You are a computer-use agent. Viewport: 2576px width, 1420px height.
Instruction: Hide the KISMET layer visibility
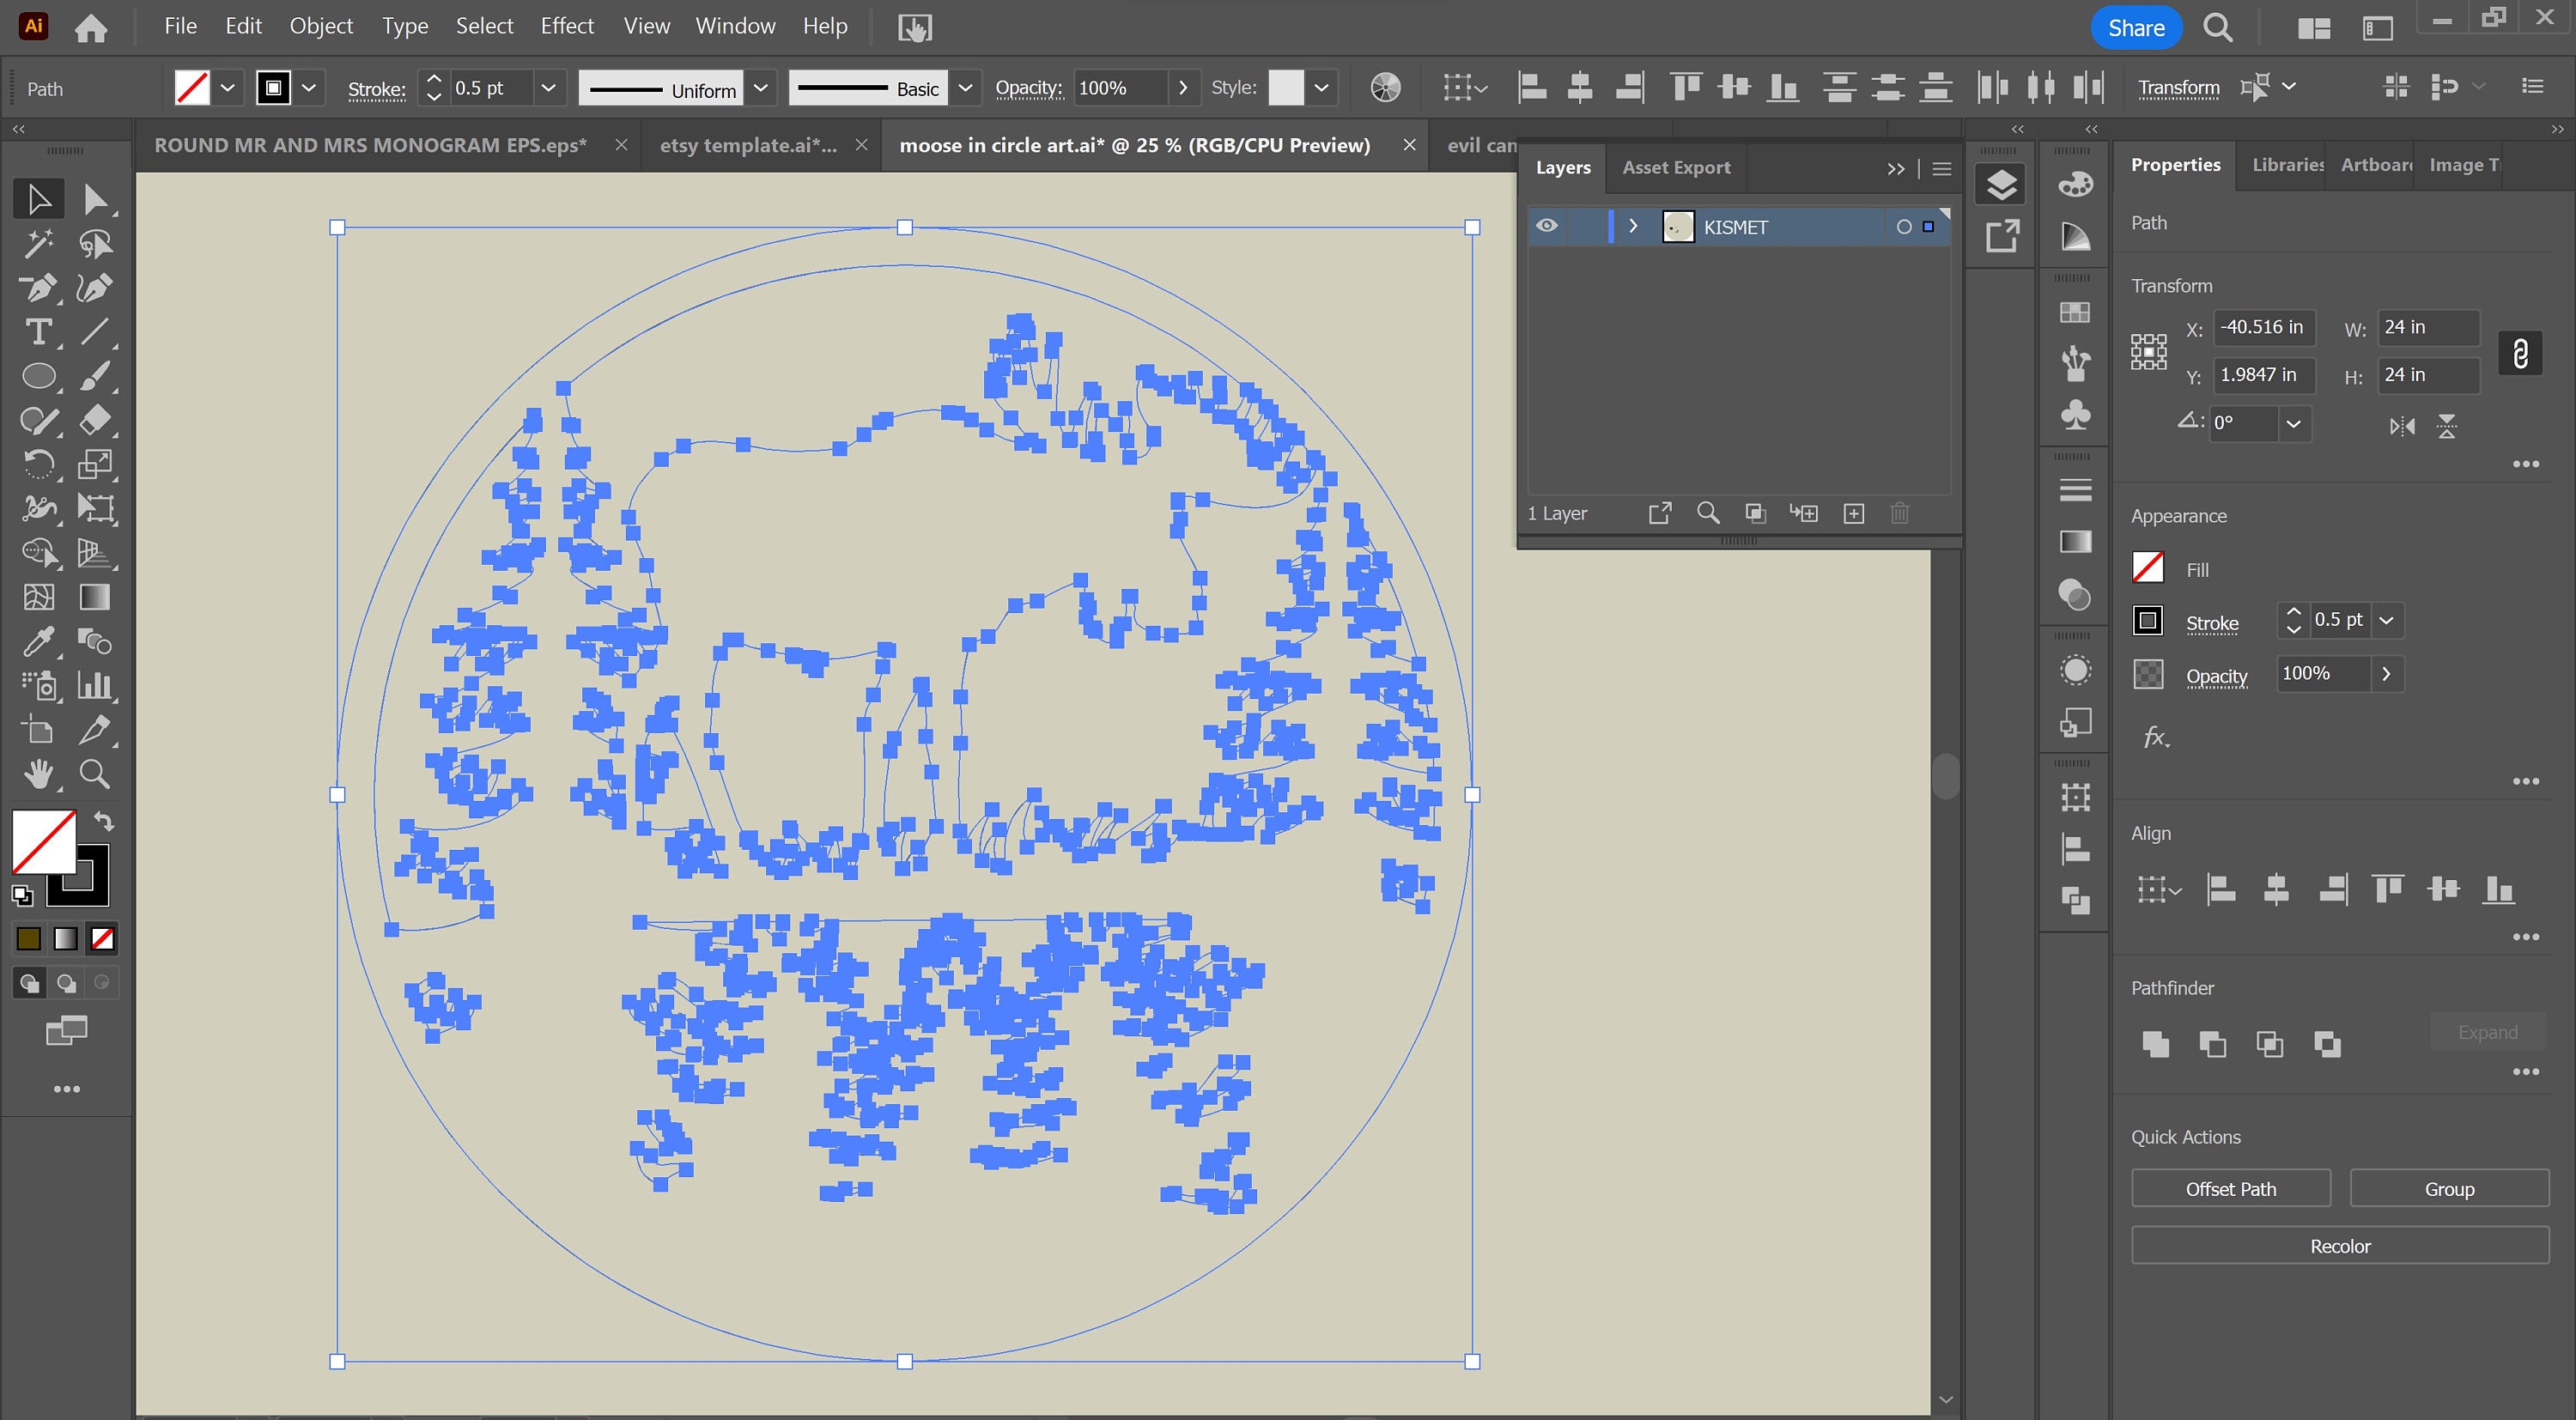click(1547, 226)
